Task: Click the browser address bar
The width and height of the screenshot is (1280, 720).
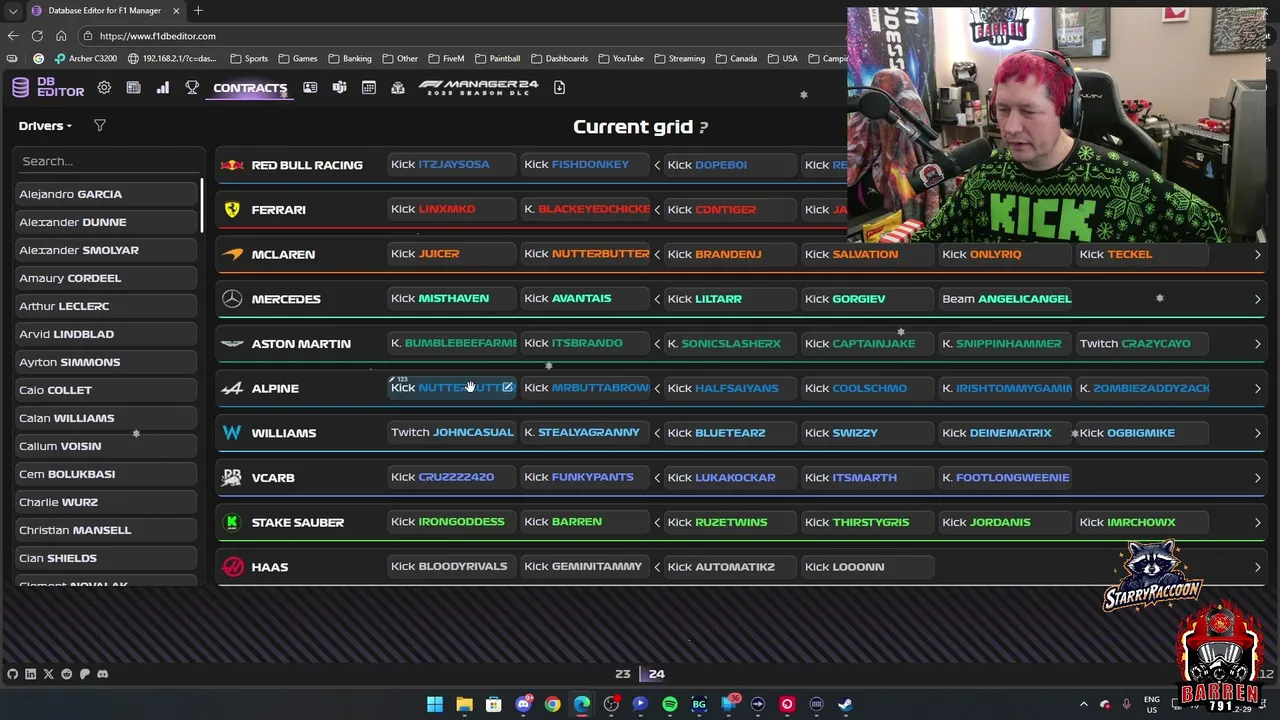Action: (x=460, y=36)
